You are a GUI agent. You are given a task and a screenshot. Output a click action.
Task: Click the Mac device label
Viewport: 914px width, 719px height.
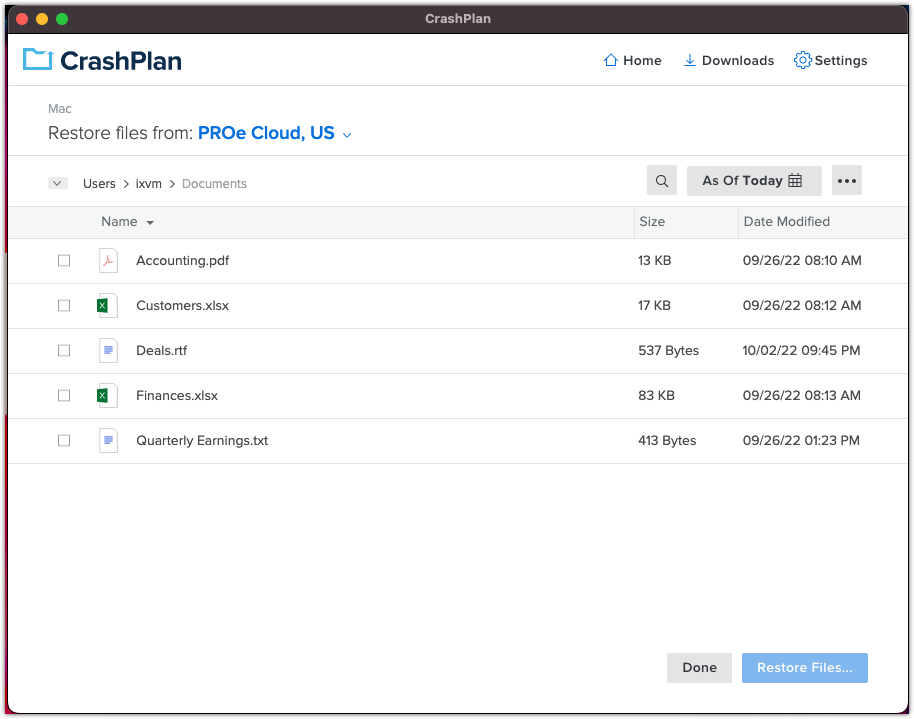[59, 109]
